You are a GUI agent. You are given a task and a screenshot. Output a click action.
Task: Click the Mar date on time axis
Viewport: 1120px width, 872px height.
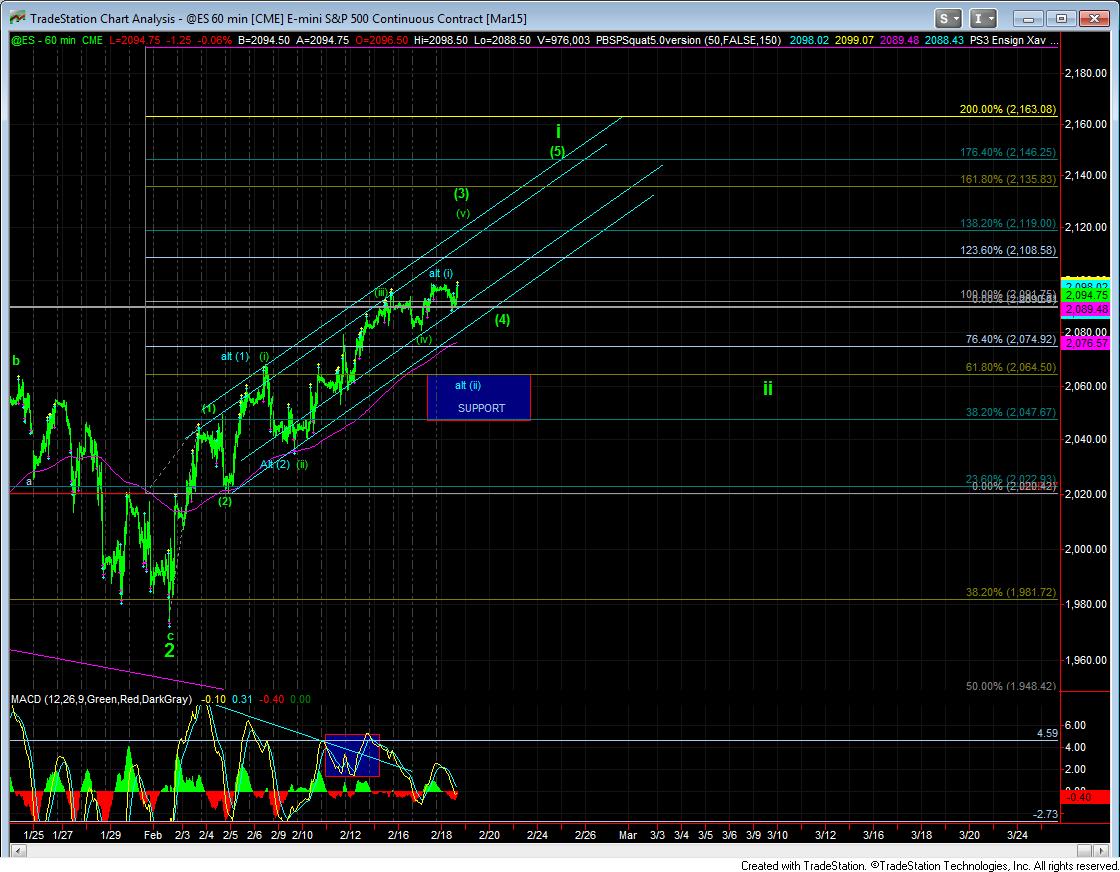[x=628, y=835]
